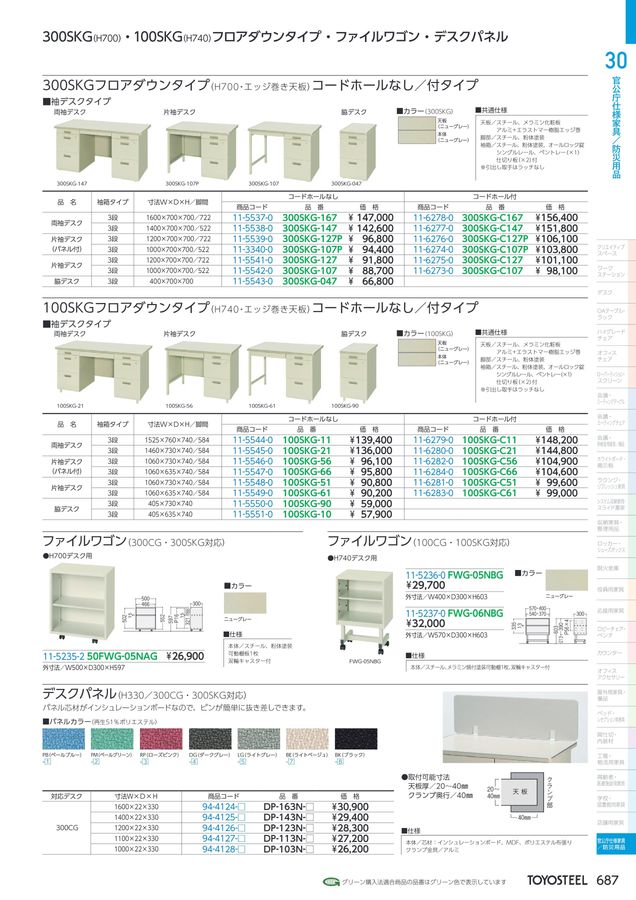
Task: Click the 300SKG-047 side desk image
Action: (358, 152)
